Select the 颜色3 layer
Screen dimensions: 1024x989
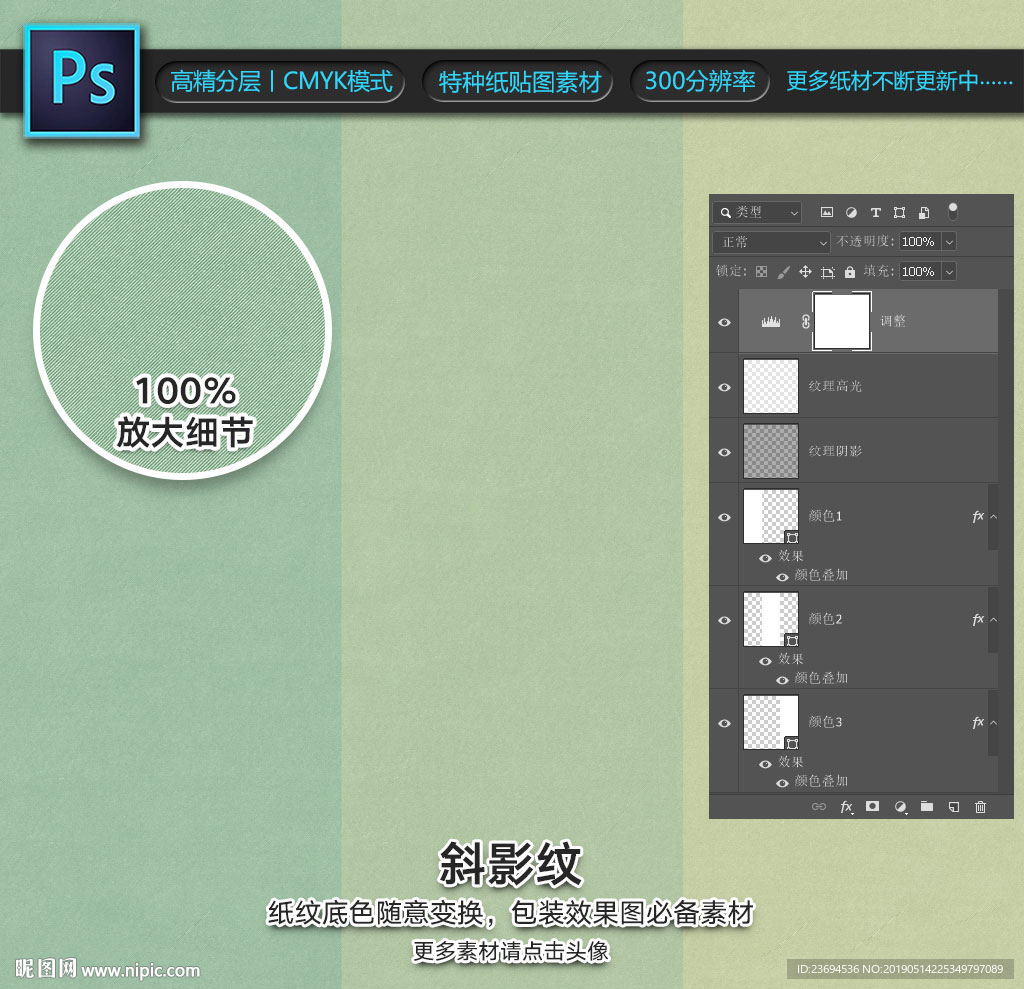tap(880, 722)
